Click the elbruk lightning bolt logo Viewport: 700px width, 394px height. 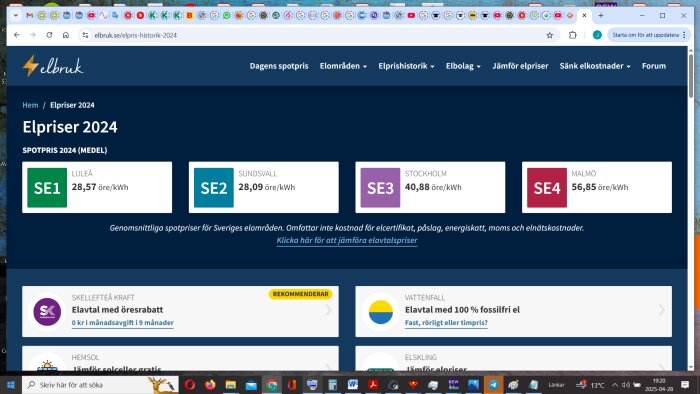(x=53, y=66)
